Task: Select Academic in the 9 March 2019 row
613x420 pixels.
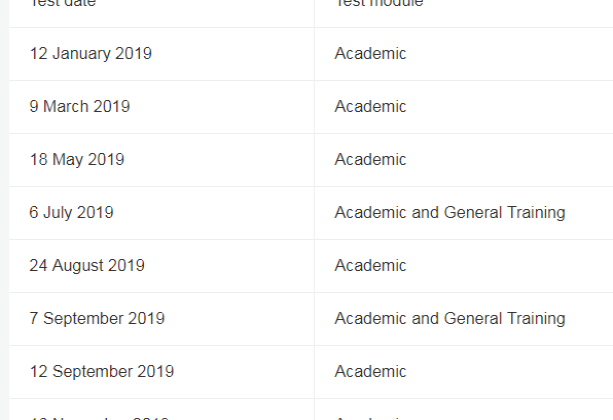Action: pyautogui.click(x=370, y=107)
